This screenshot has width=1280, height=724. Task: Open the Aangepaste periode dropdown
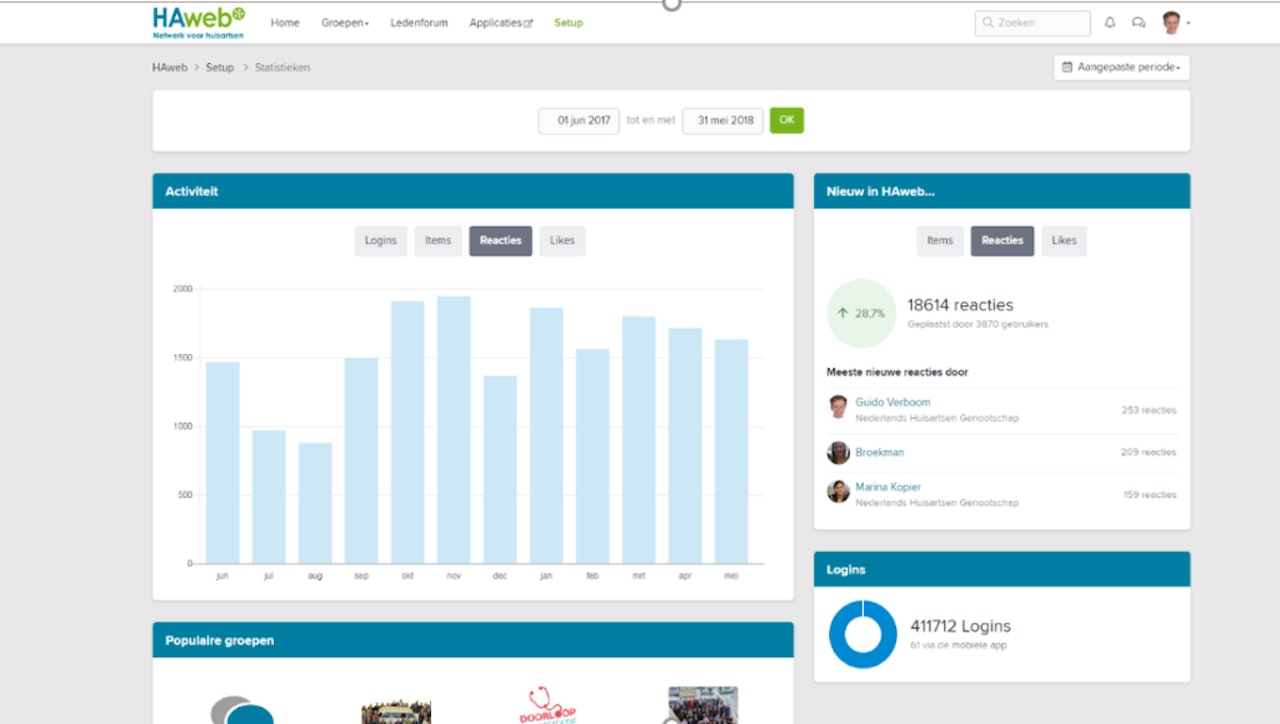[1121, 67]
